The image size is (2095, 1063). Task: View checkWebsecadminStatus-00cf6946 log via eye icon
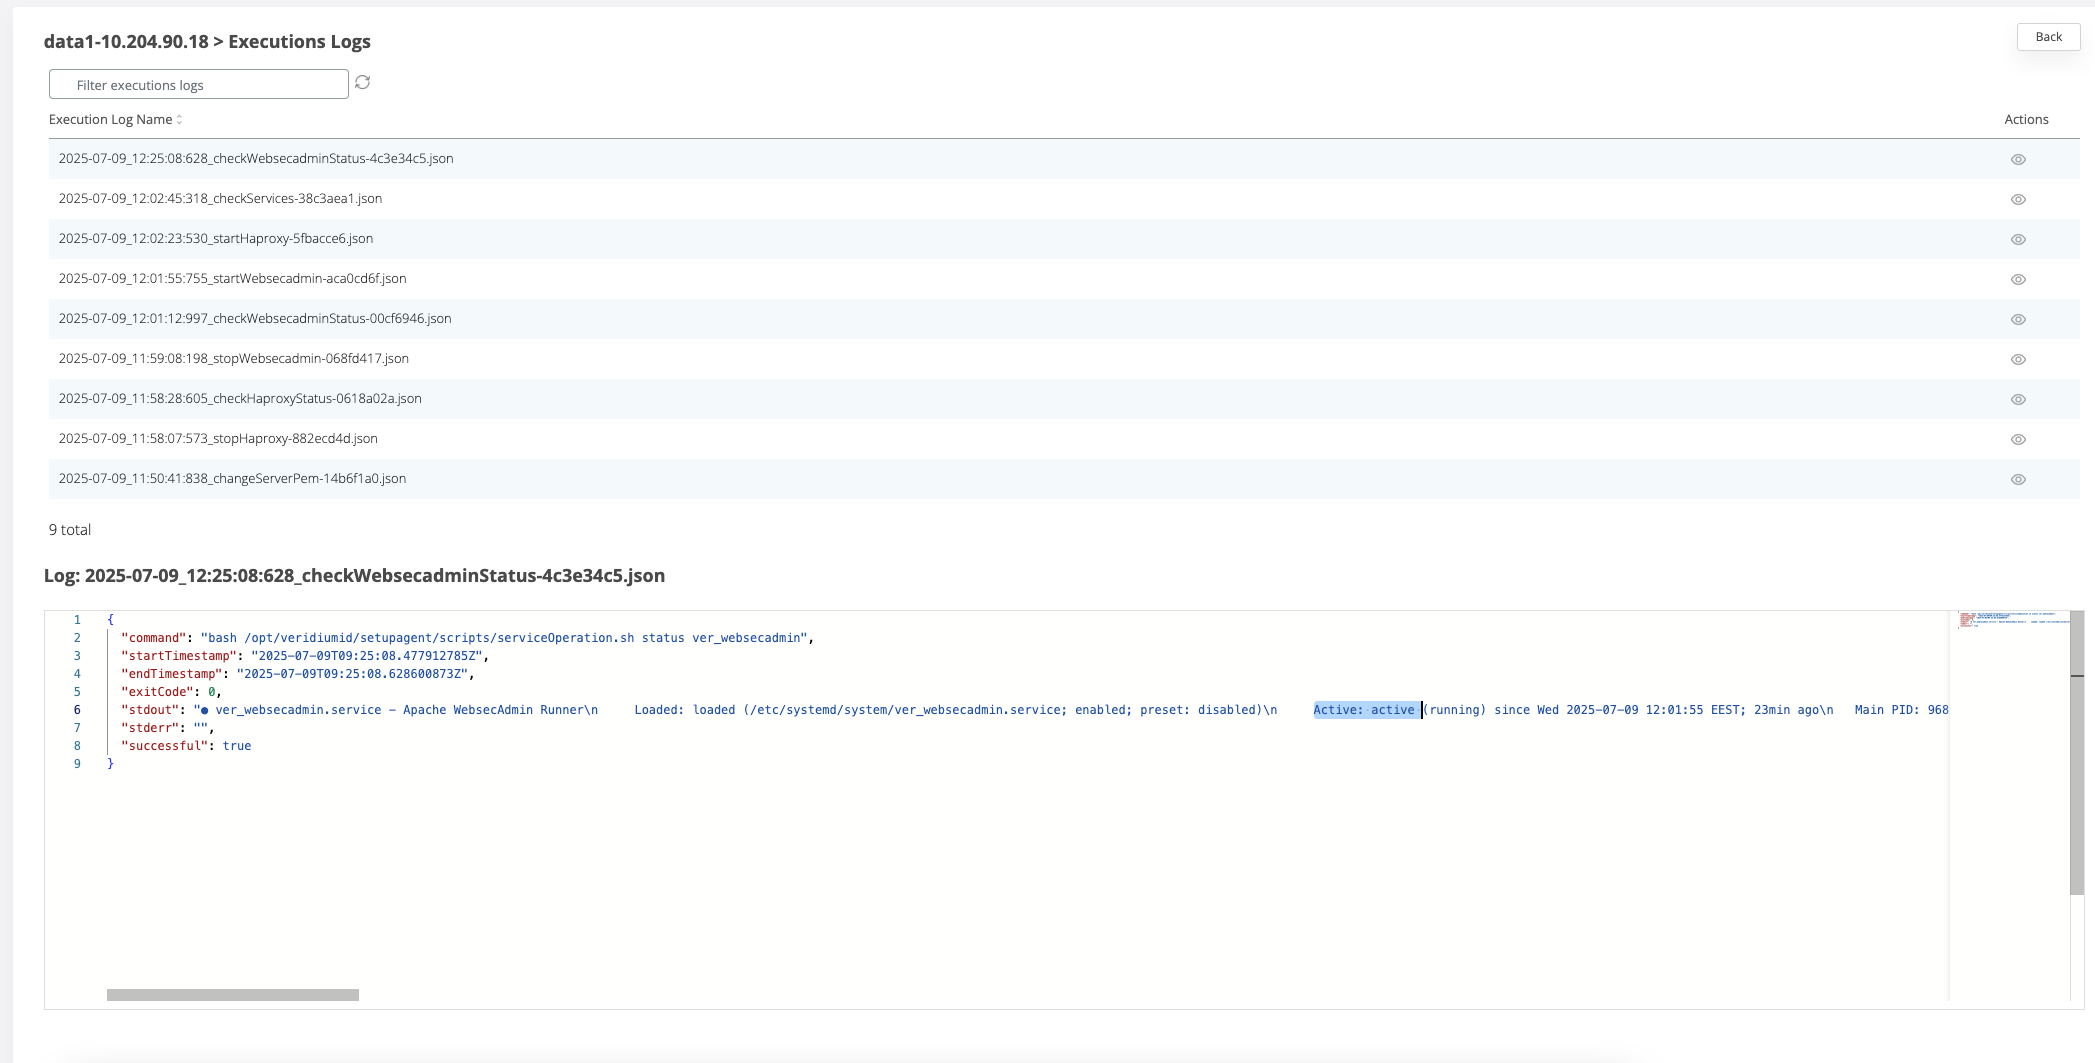click(x=2018, y=320)
